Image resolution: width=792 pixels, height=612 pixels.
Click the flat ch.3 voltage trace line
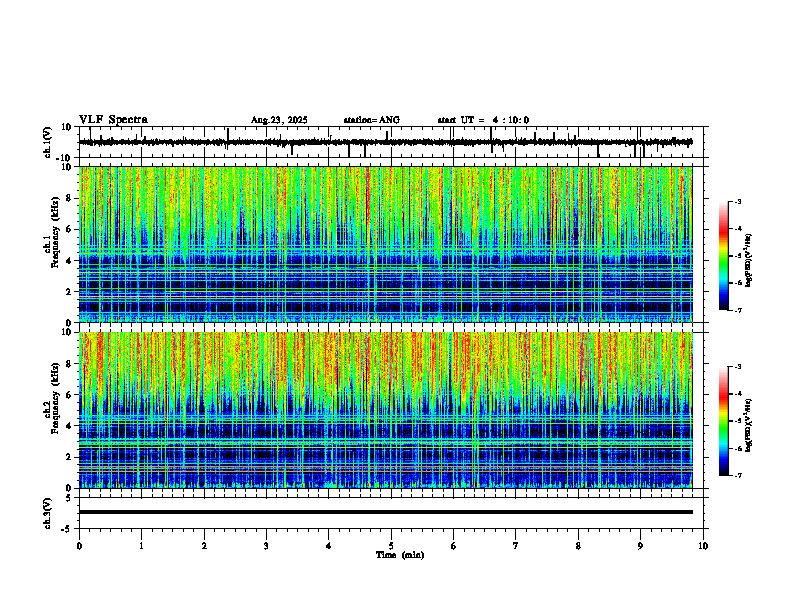click(385, 512)
